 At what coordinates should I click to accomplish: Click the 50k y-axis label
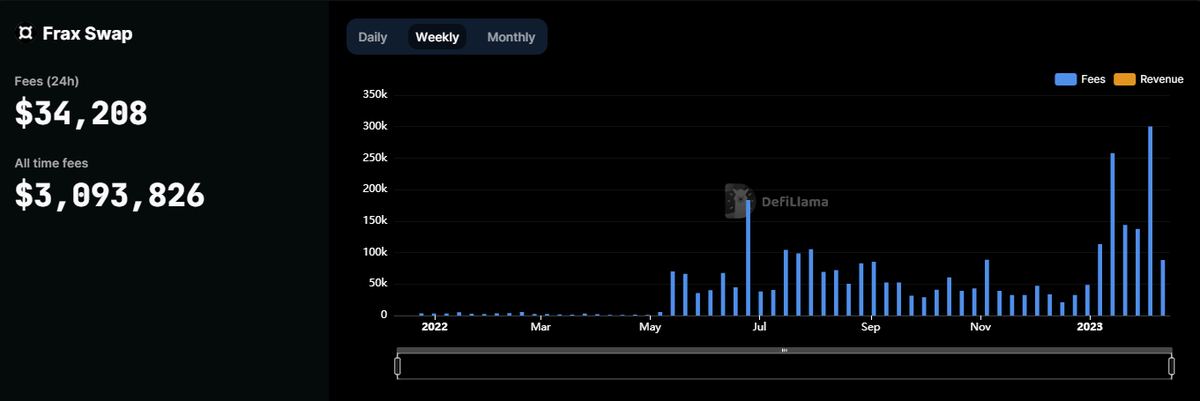[376, 284]
